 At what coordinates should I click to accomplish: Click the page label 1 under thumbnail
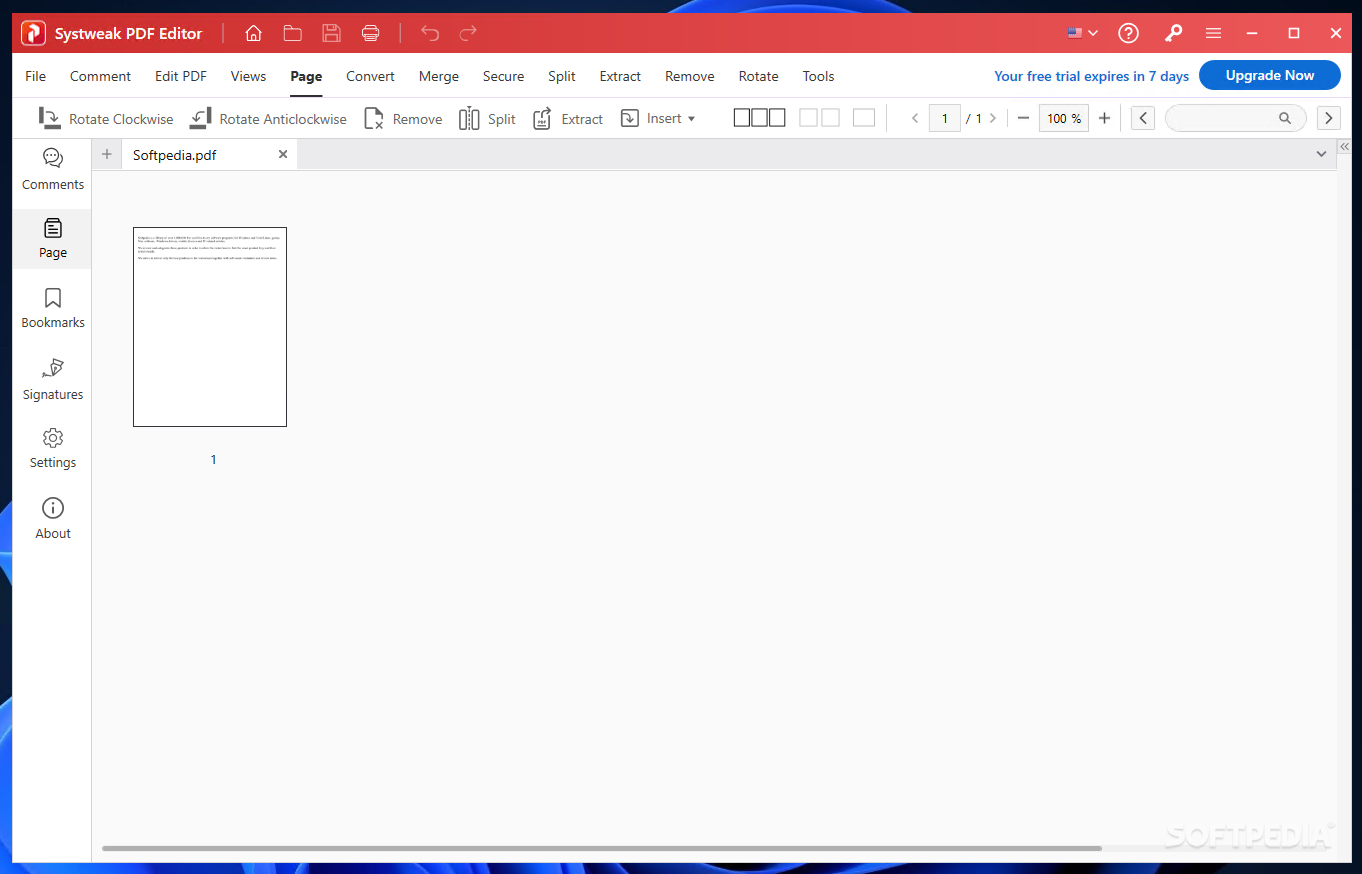213,460
